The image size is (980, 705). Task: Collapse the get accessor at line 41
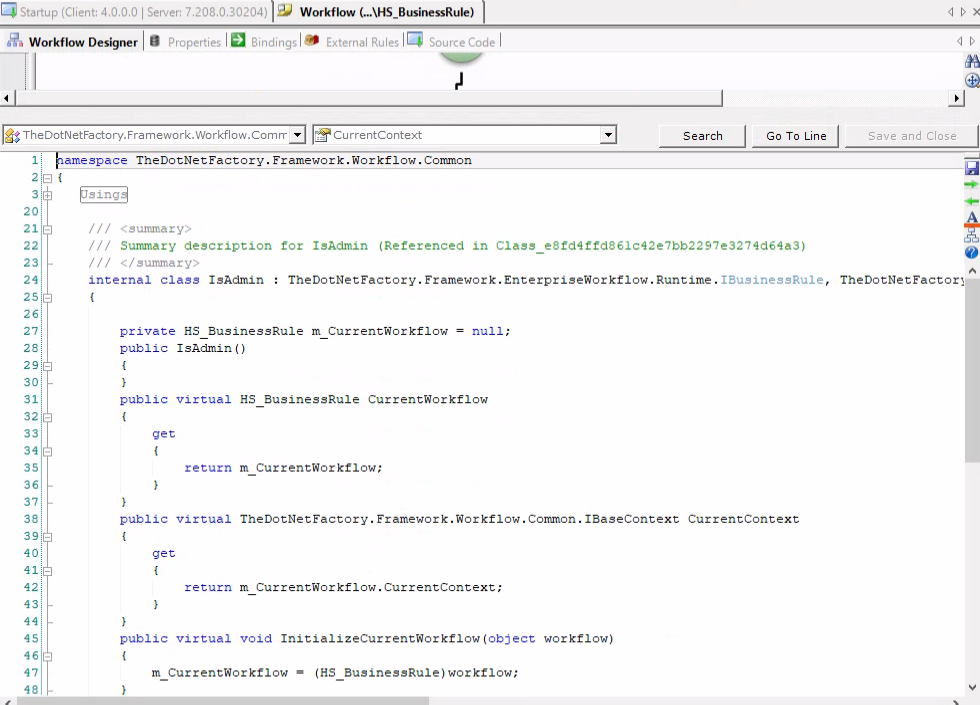48,571
